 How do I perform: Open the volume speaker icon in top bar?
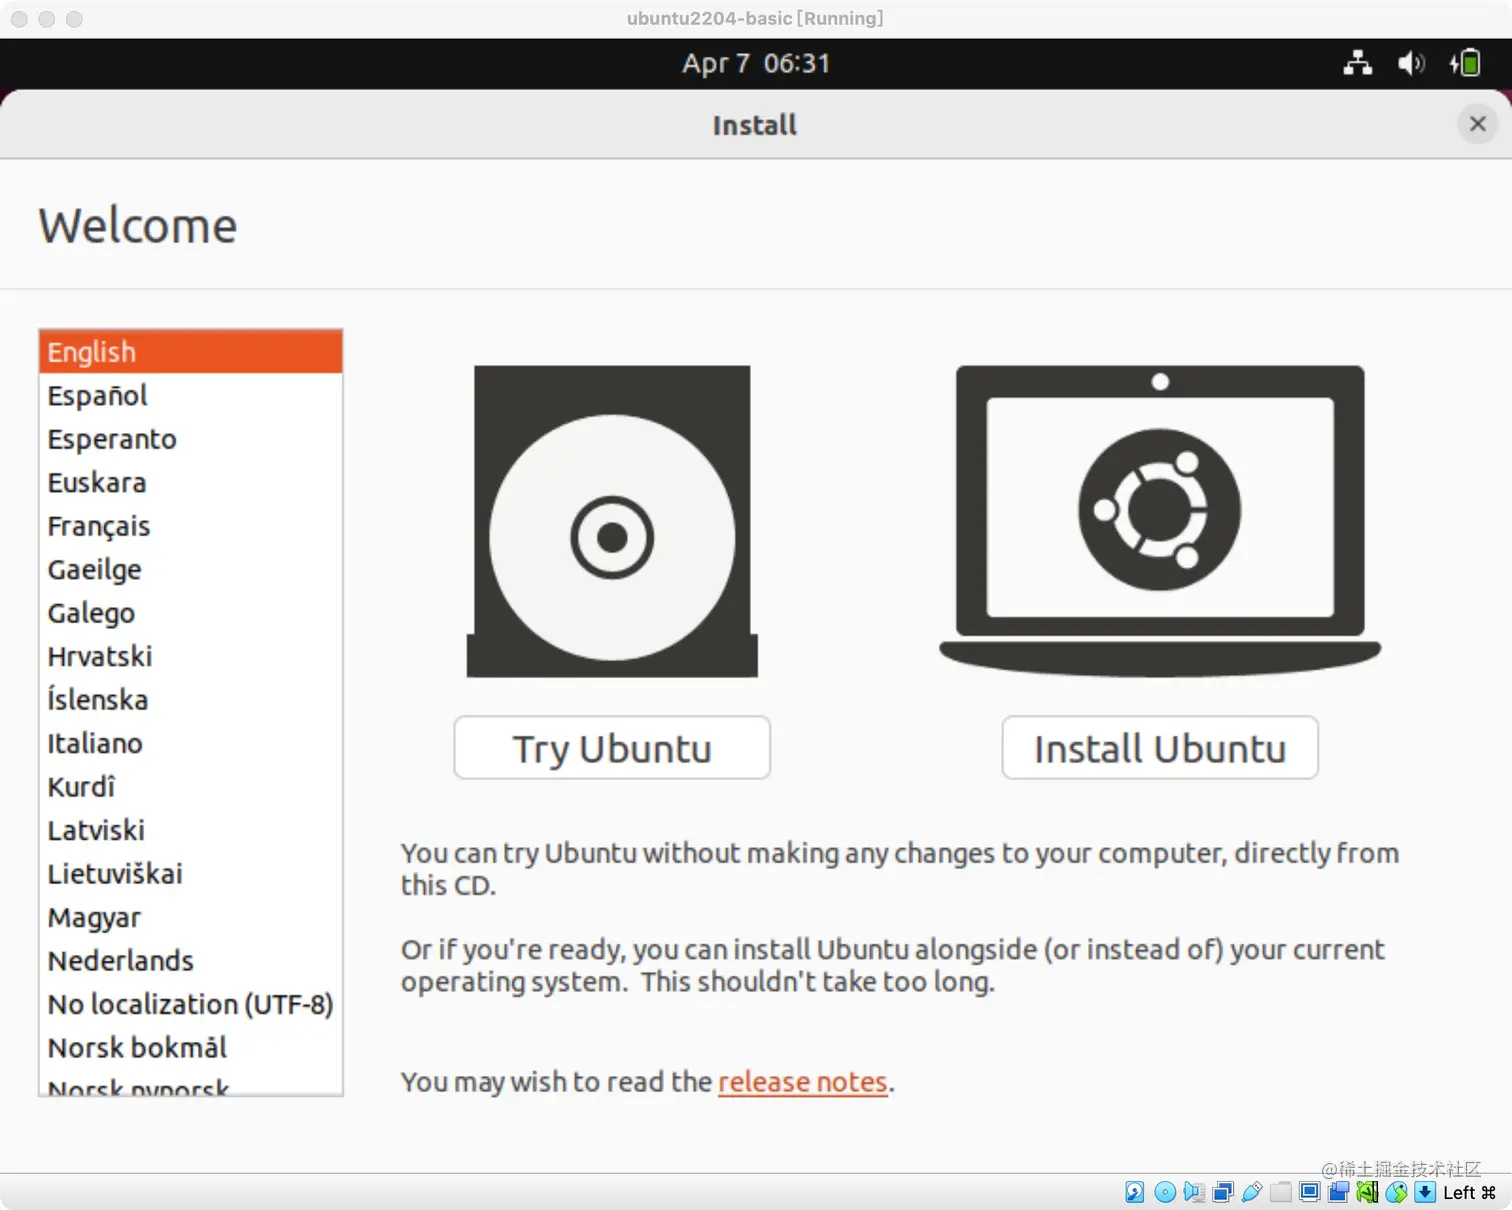[1411, 63]
